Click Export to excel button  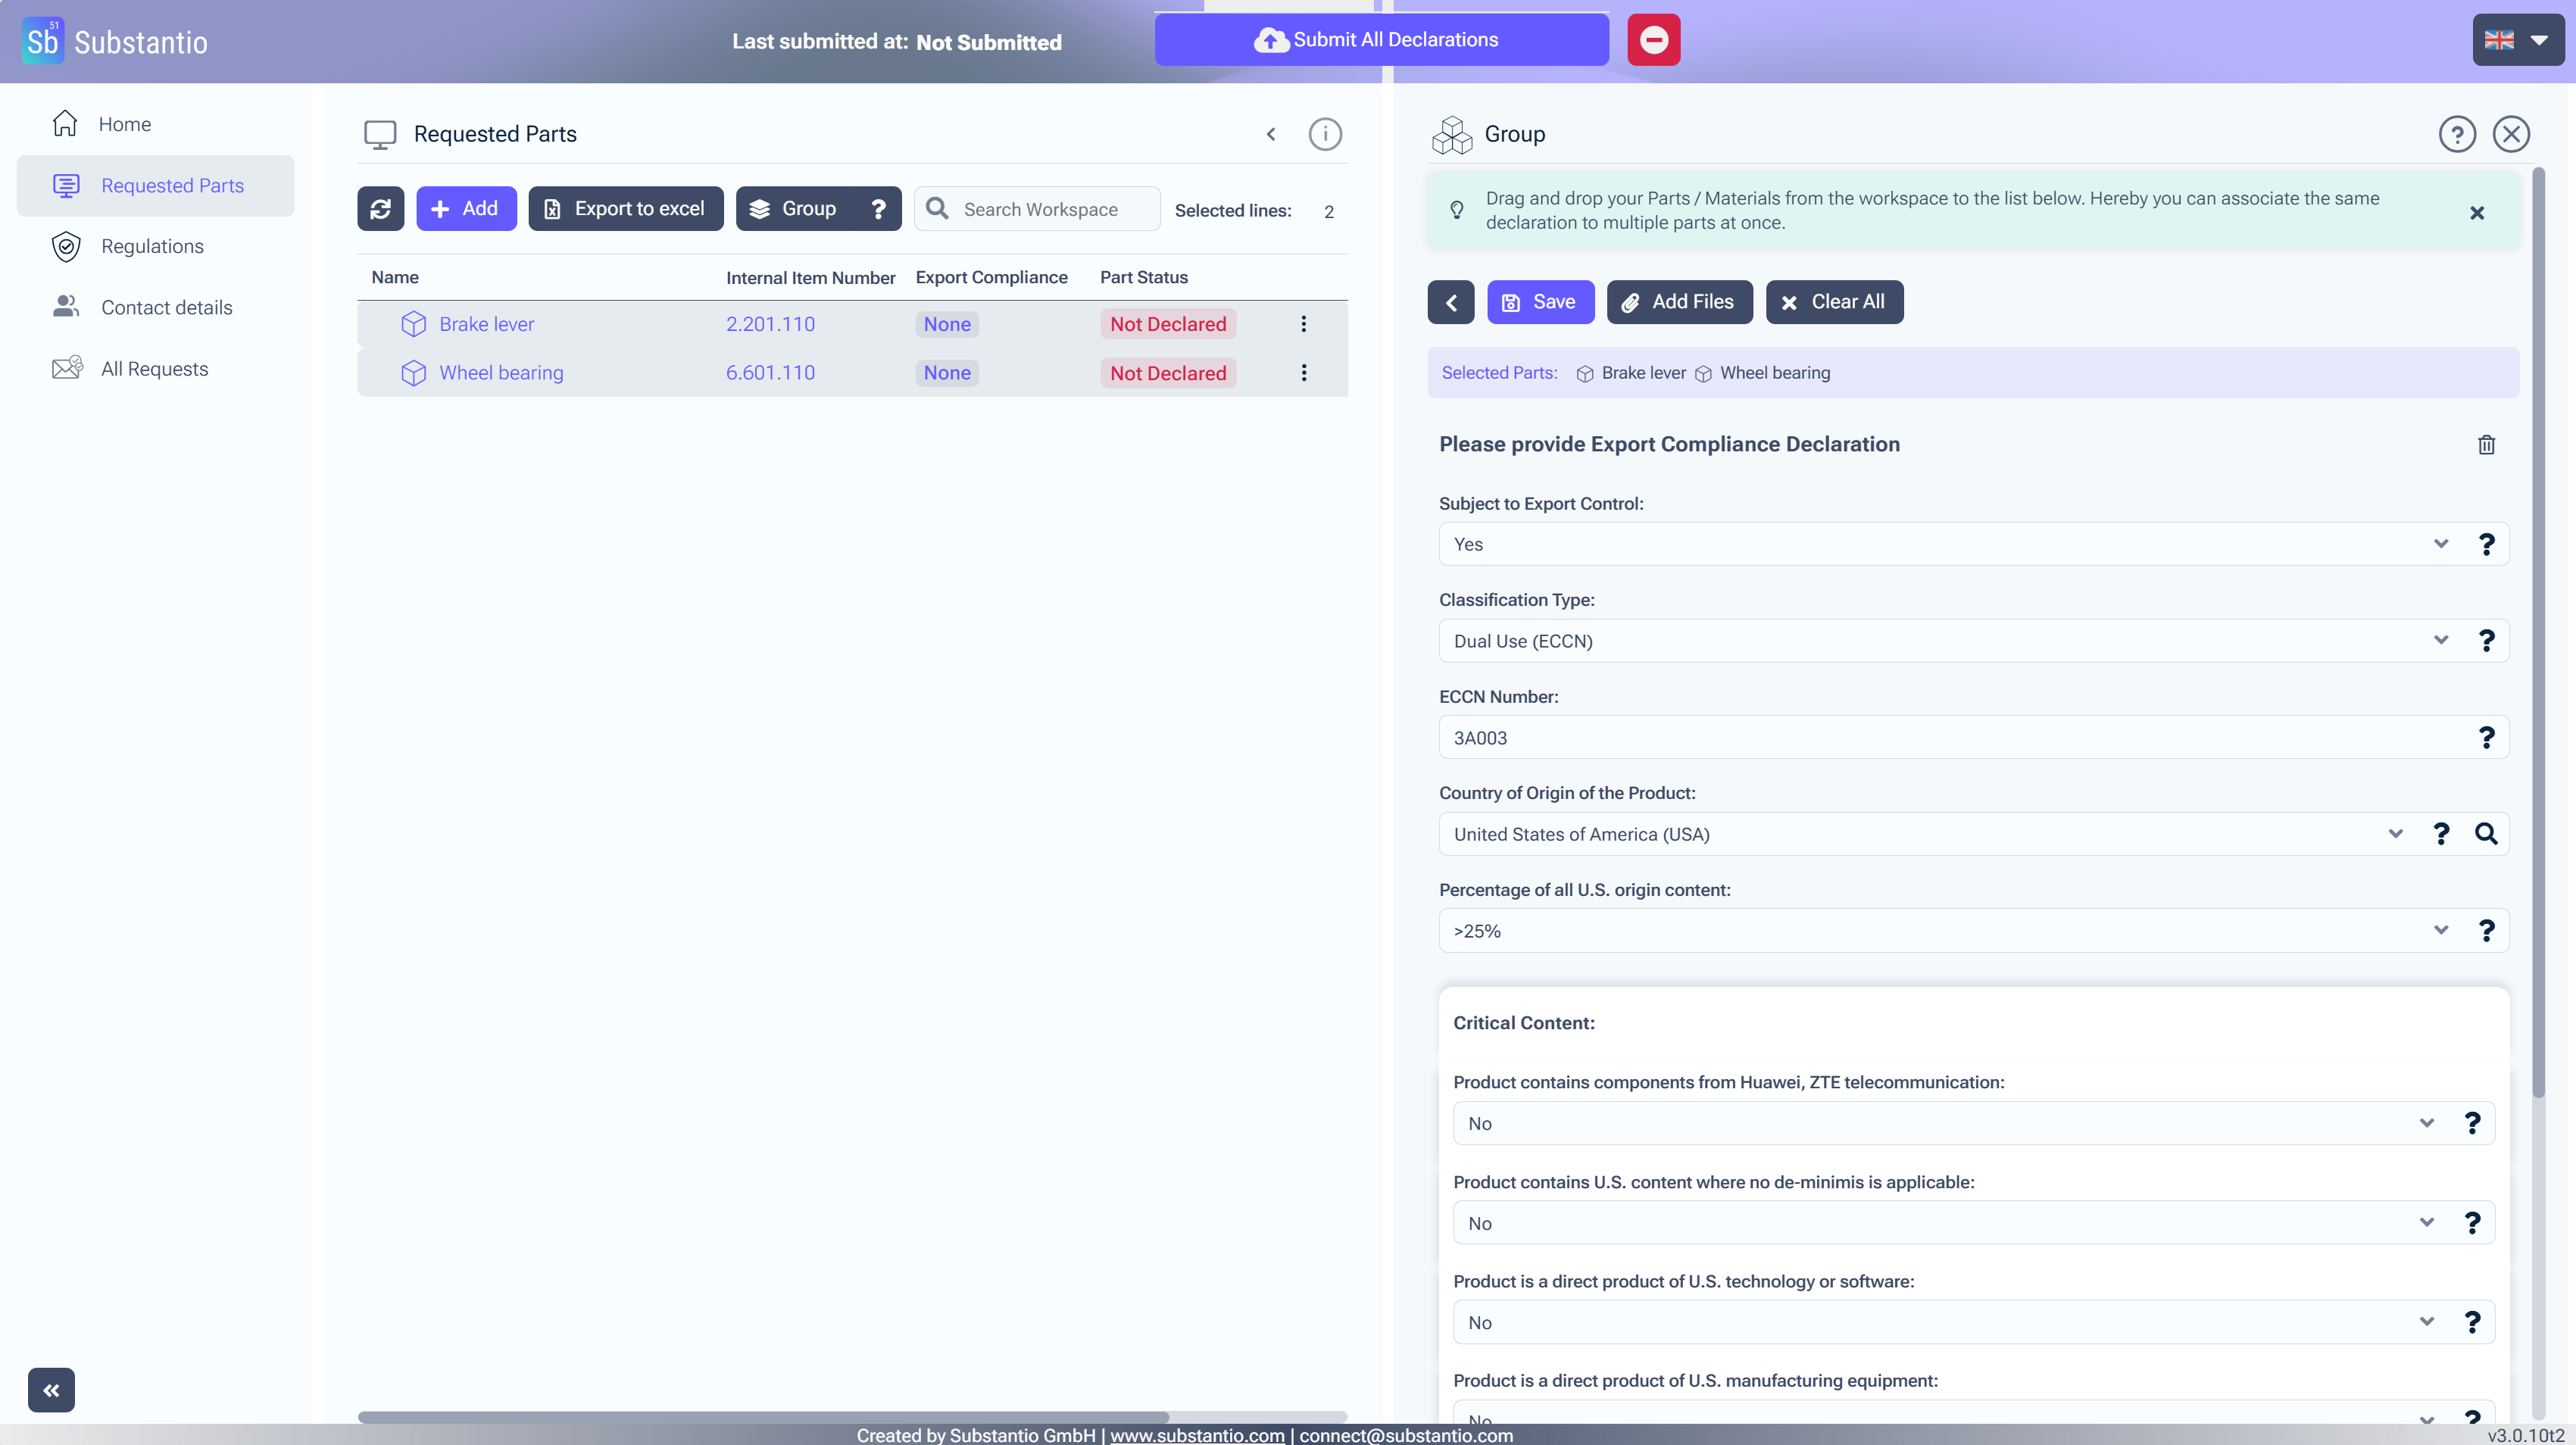(625, 209)
